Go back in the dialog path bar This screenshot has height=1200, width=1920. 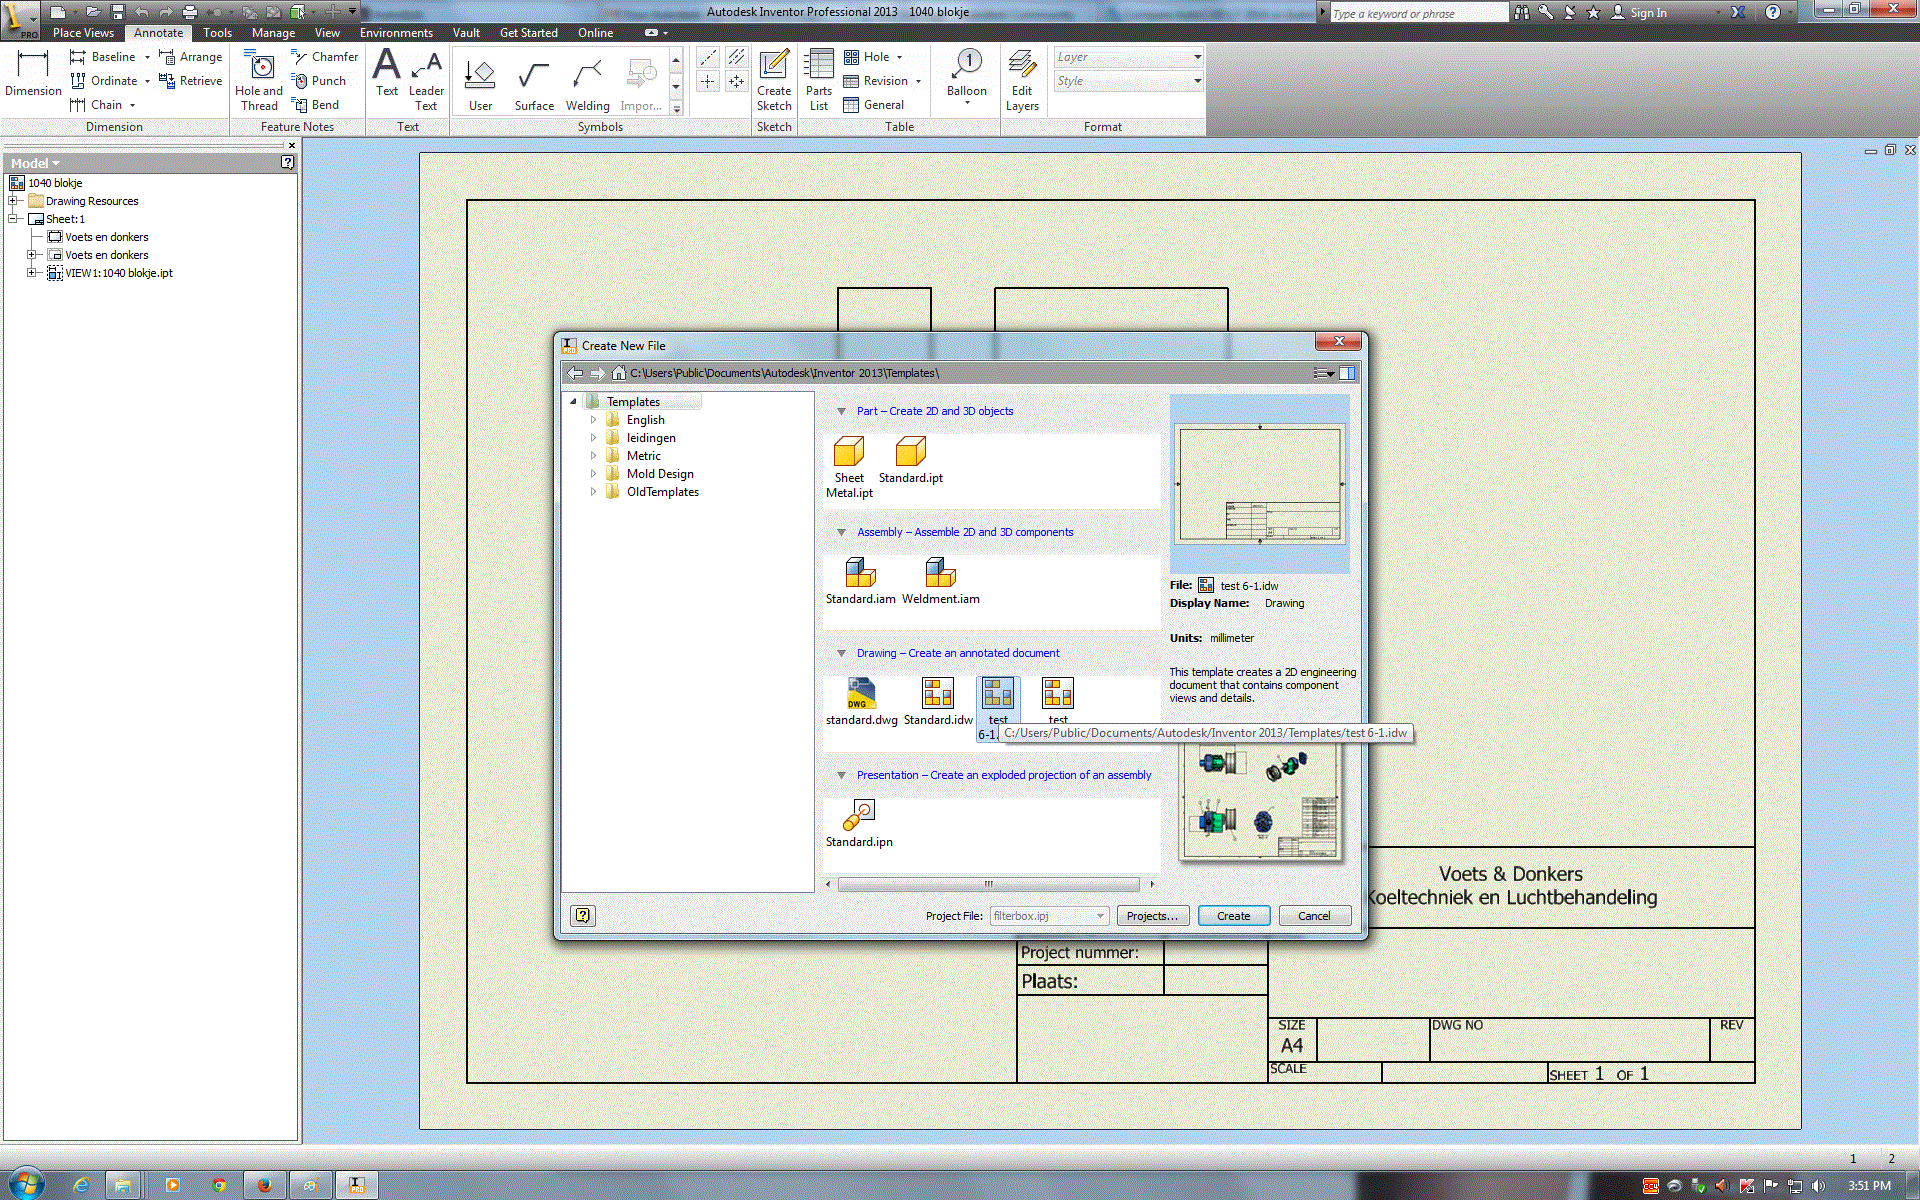pyautogui.click(x=575, y=373)
